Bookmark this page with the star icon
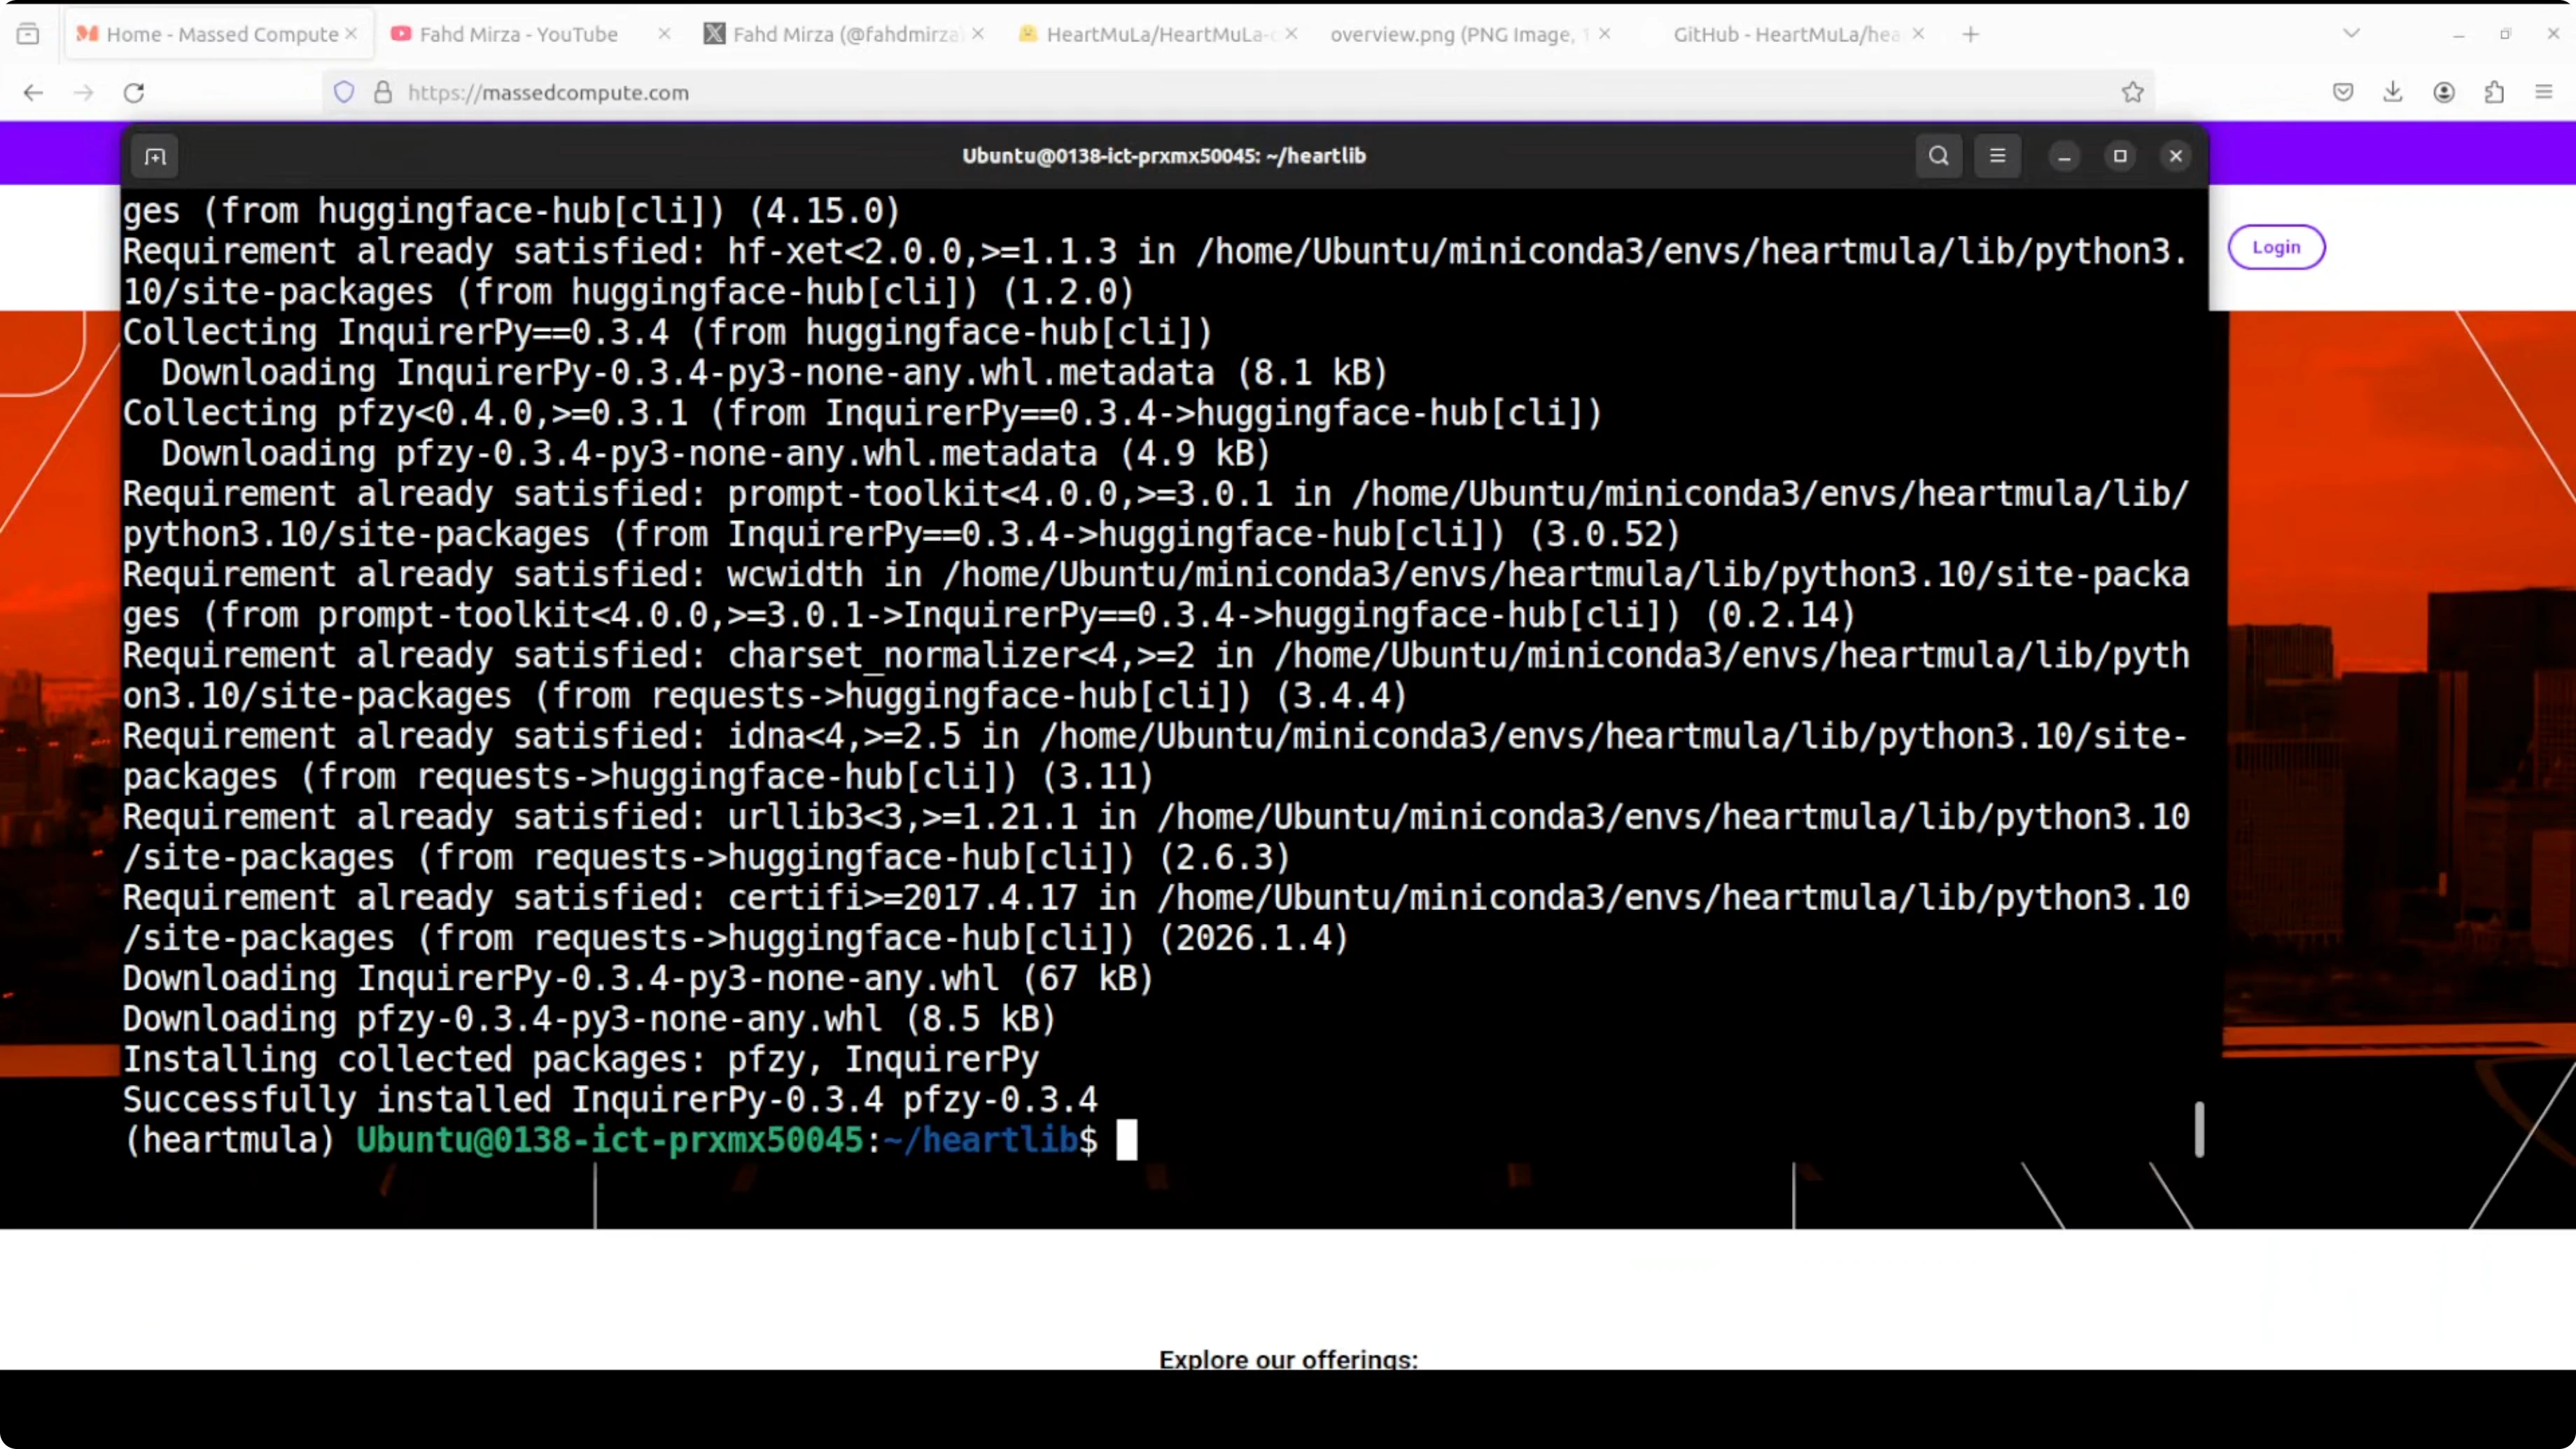 (x=2132, y=93)
